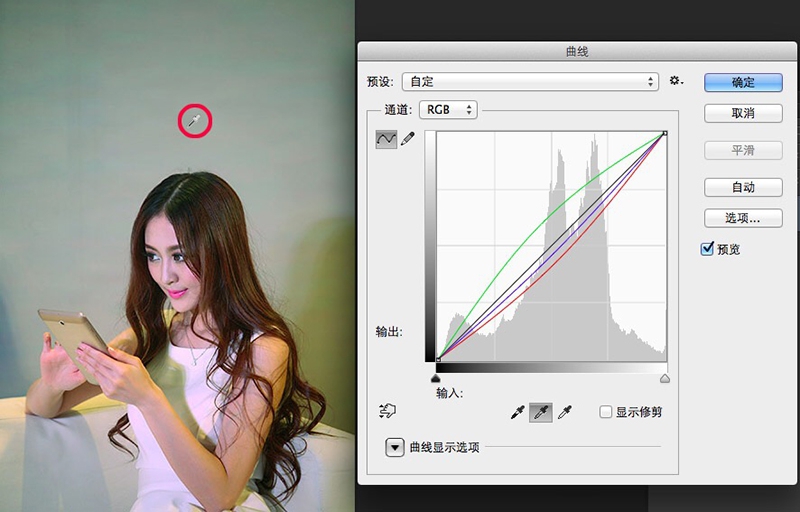The image size is (800, 512).
Task: Click the black point input slider triangle
Action: 436,378
